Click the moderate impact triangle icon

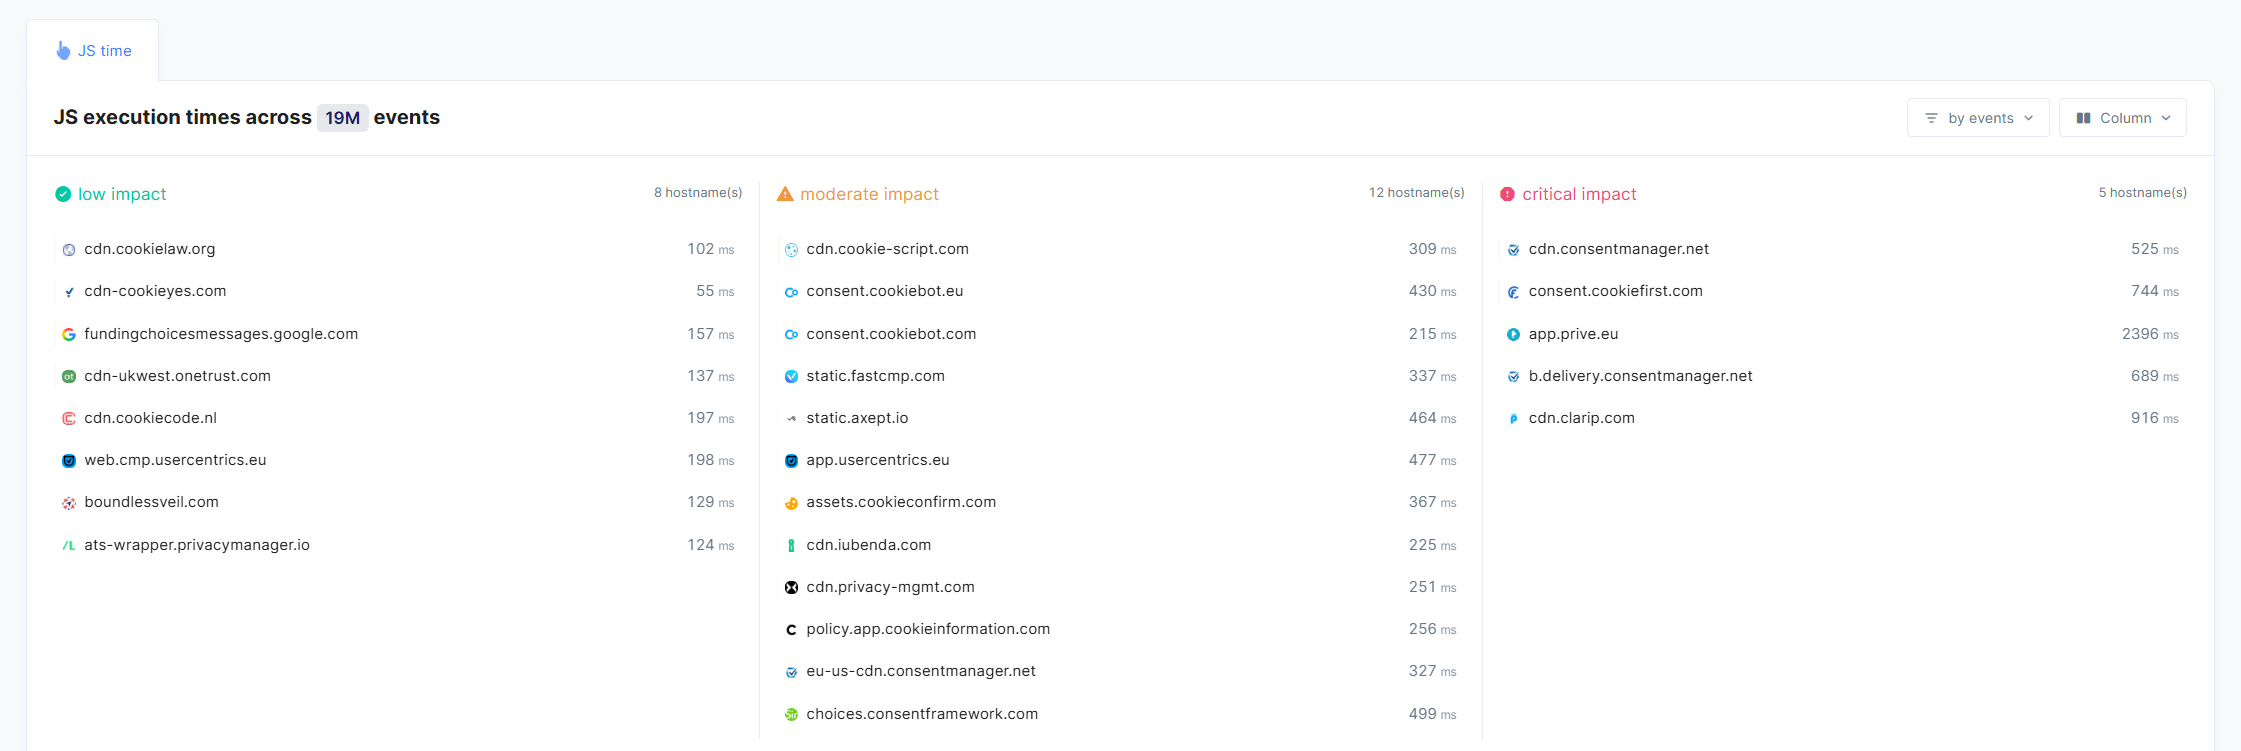[x=785, y=194]
